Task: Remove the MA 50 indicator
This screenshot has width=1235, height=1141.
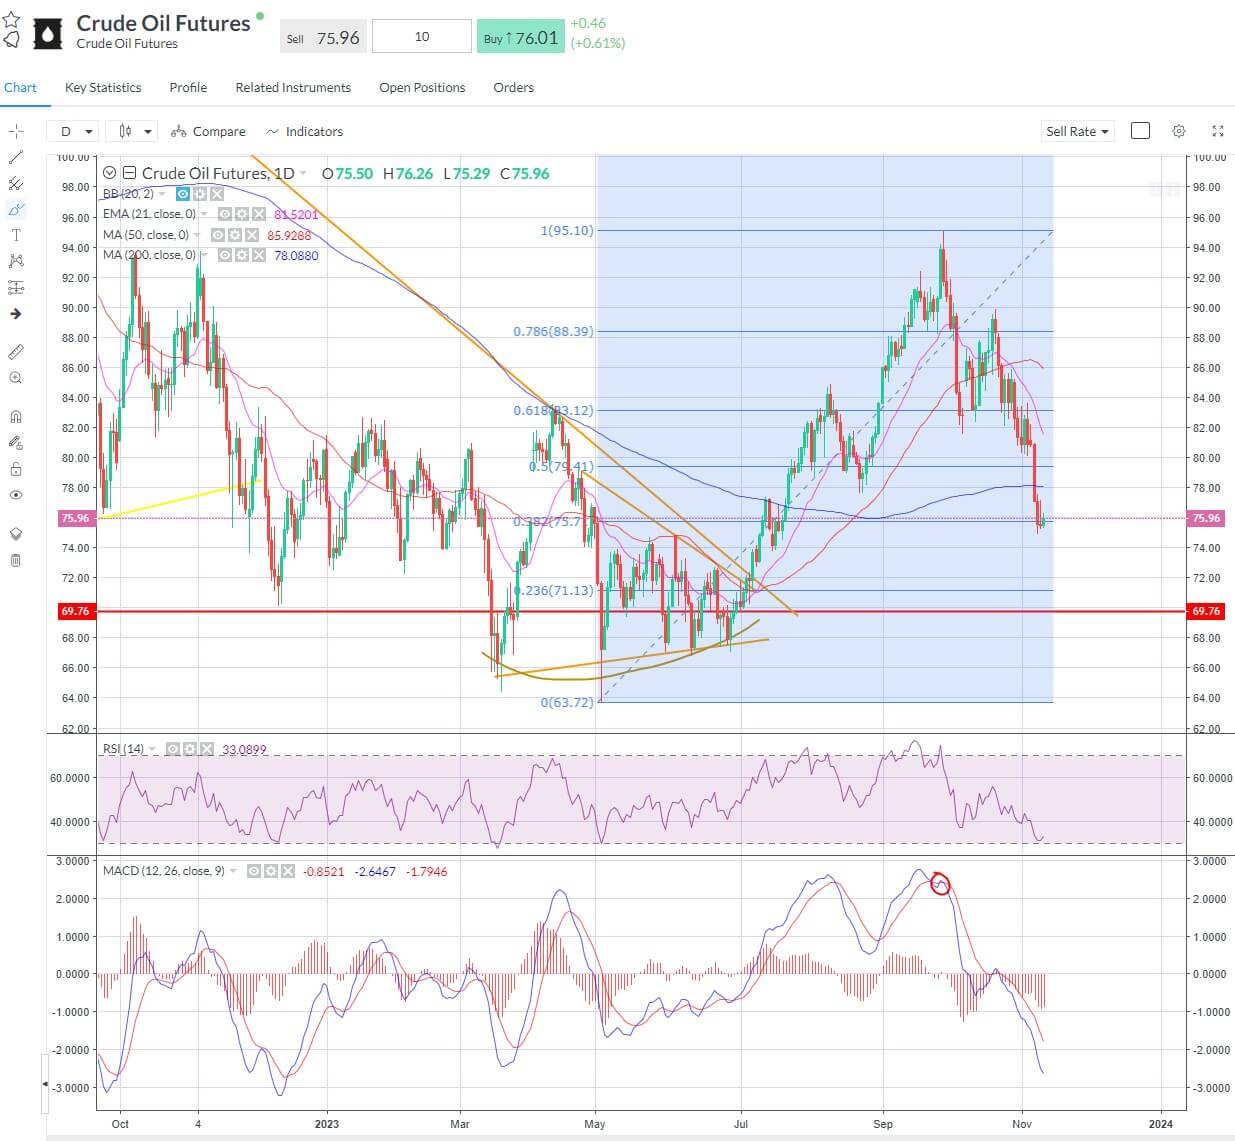Action: coord(252,235)
